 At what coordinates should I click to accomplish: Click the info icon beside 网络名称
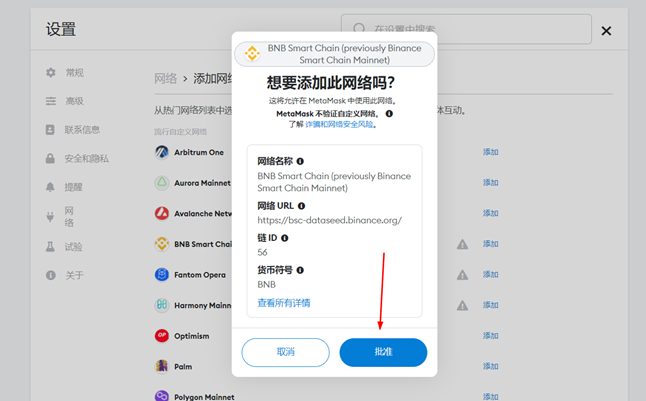300,161
